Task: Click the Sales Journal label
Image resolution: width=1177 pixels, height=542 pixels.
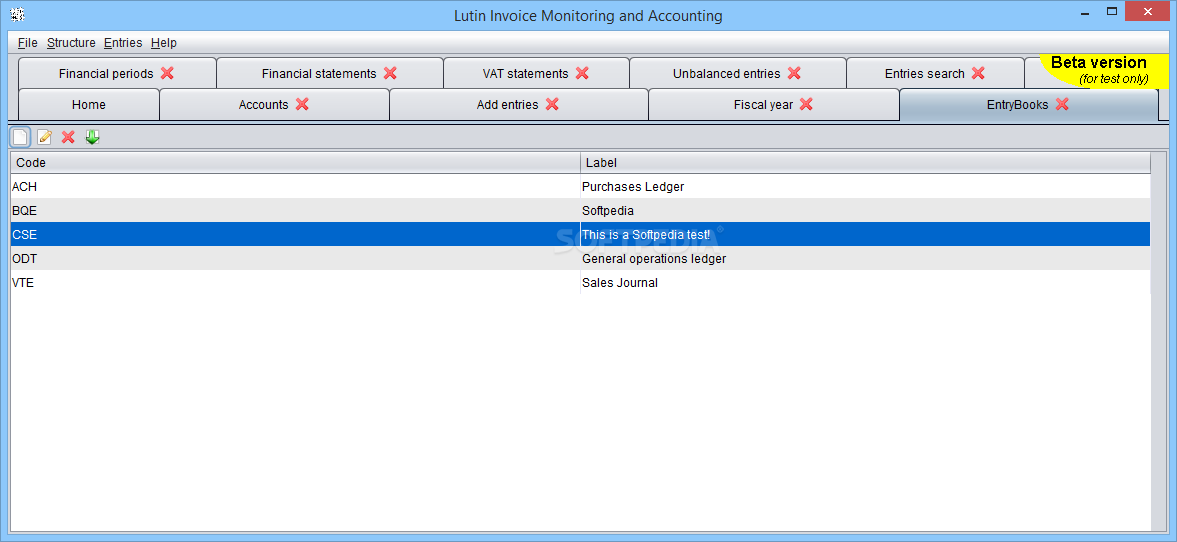Action: point(620,282)
